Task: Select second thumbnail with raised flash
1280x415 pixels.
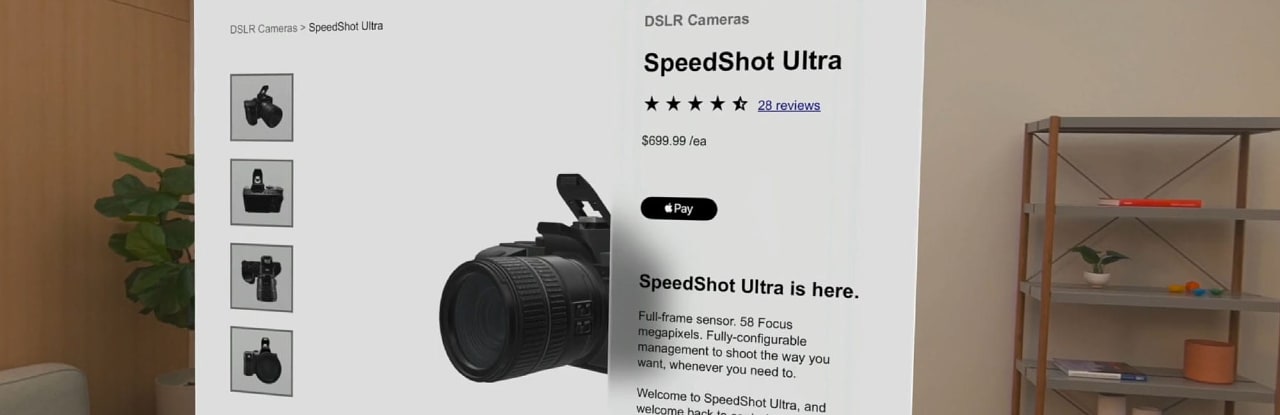Action: point(262,193)
